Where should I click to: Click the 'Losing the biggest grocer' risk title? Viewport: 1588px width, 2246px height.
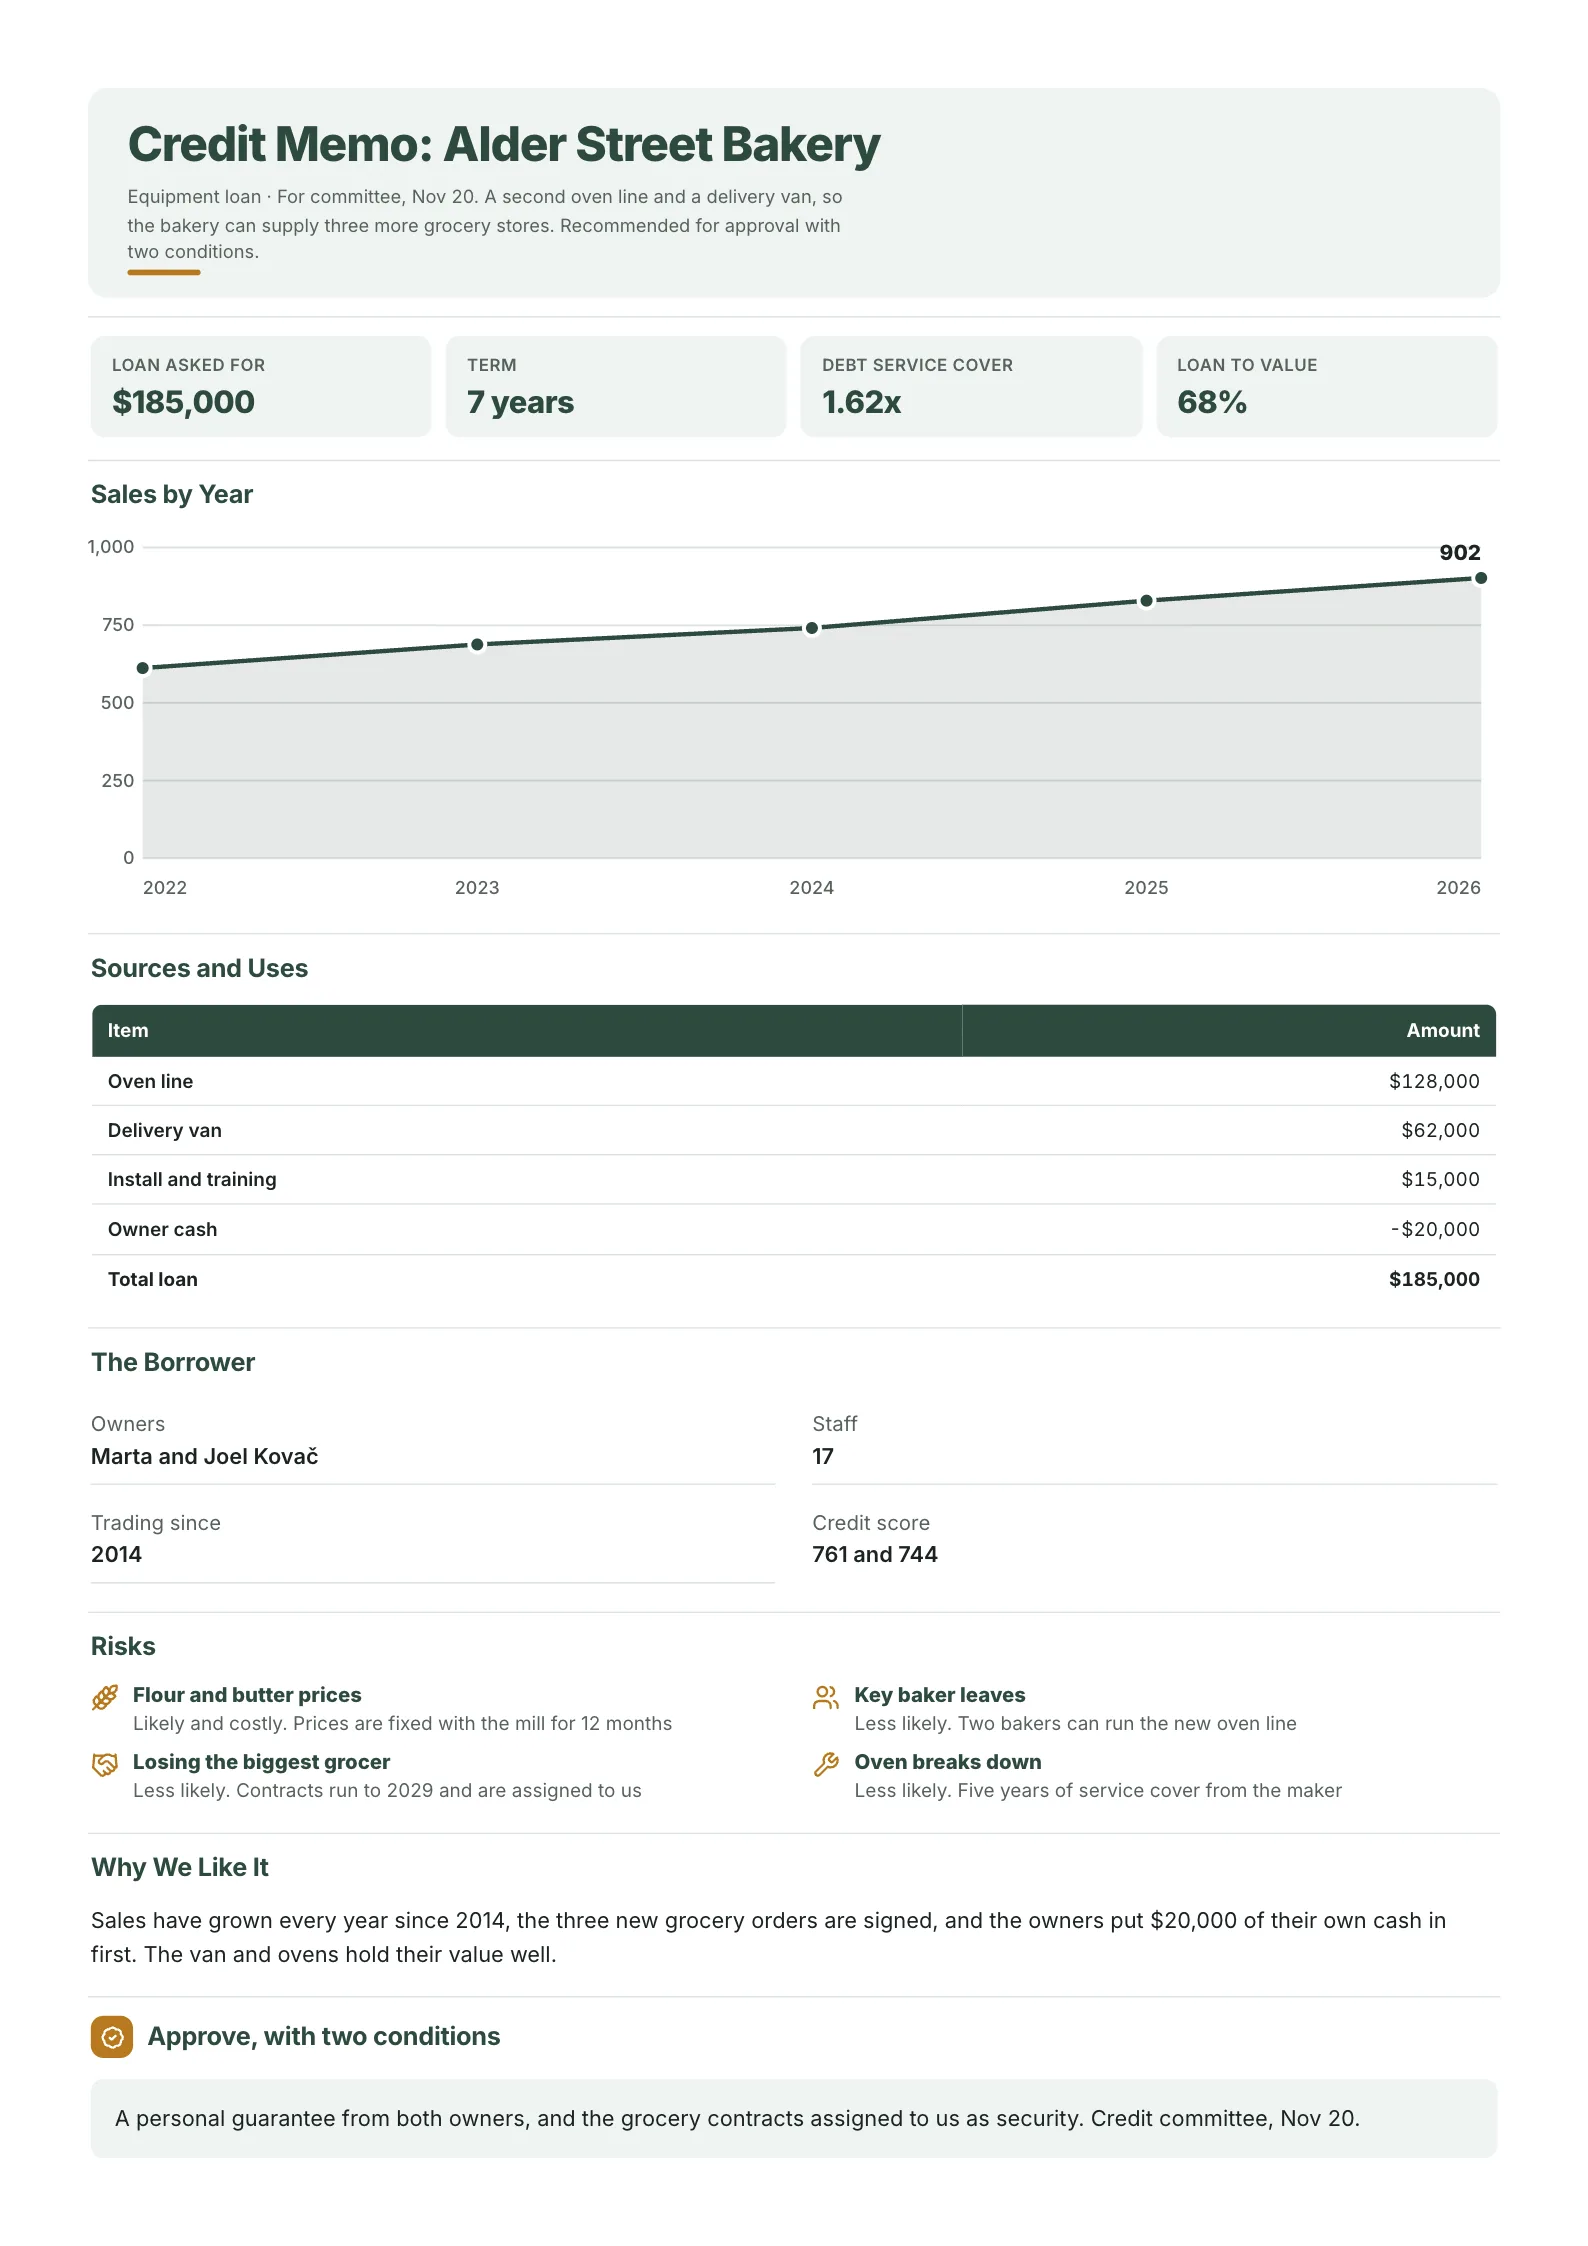[x=262, y=1762]
